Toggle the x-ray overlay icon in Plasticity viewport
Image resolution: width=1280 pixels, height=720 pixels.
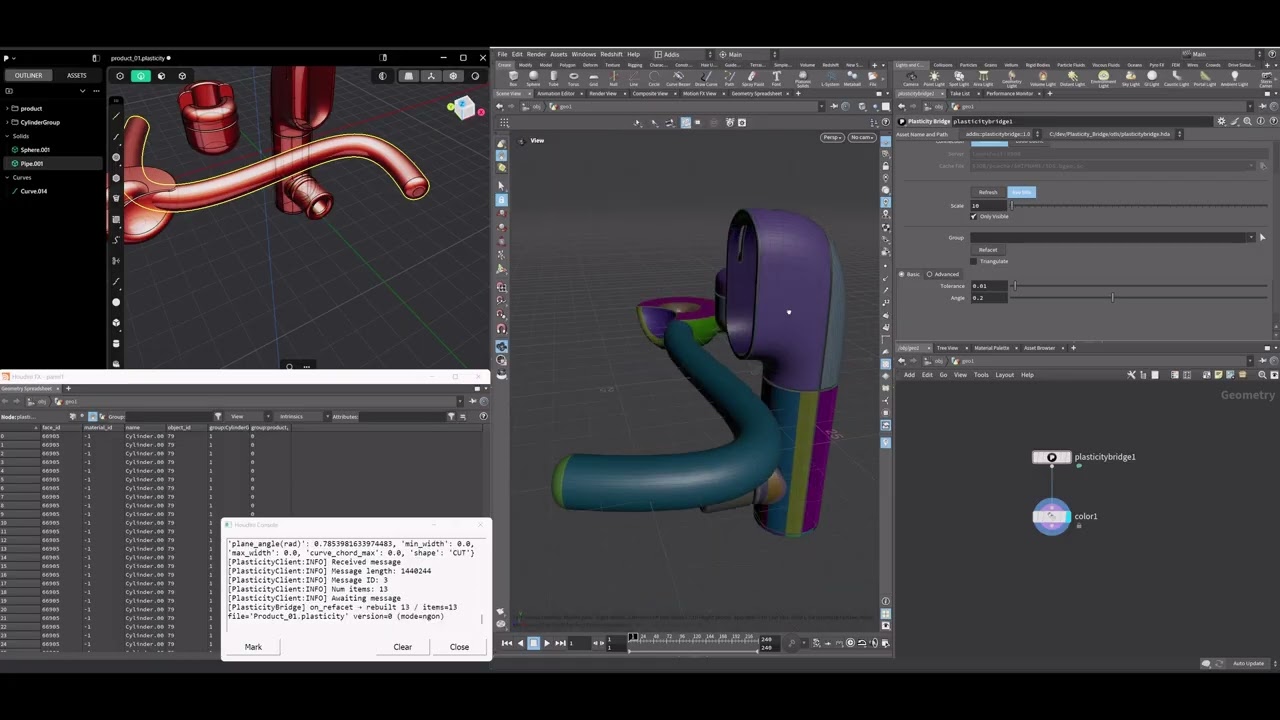tap(383, 76)
